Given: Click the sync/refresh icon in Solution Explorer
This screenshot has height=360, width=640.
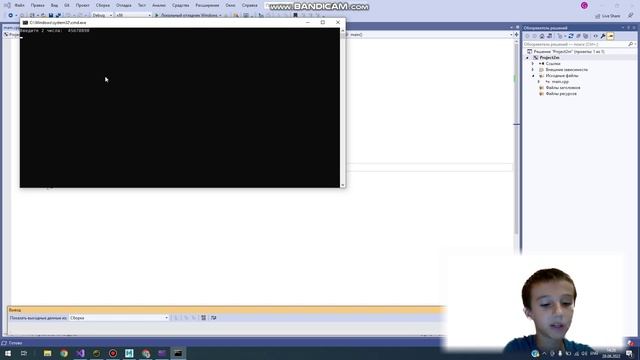Looking at the screenshot, I should click(571, 36).
